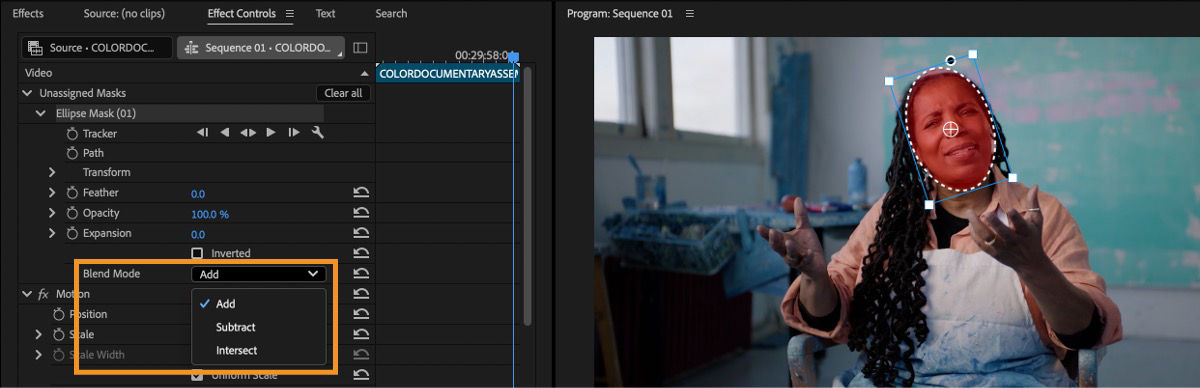Choose Add blend mode
Viewport: 1200px width, 388px height.
pyautogui.click(x=258, y=304)
